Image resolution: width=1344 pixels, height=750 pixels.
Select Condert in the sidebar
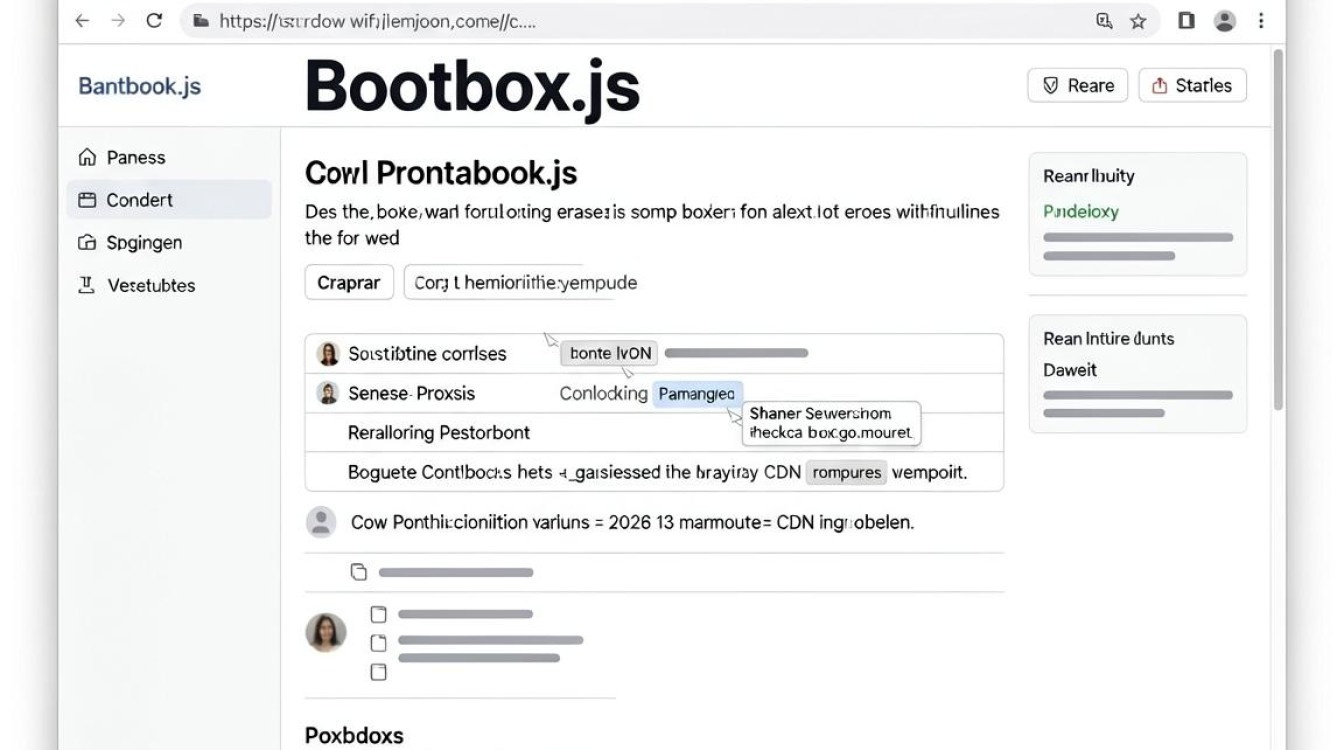(169, 200)
